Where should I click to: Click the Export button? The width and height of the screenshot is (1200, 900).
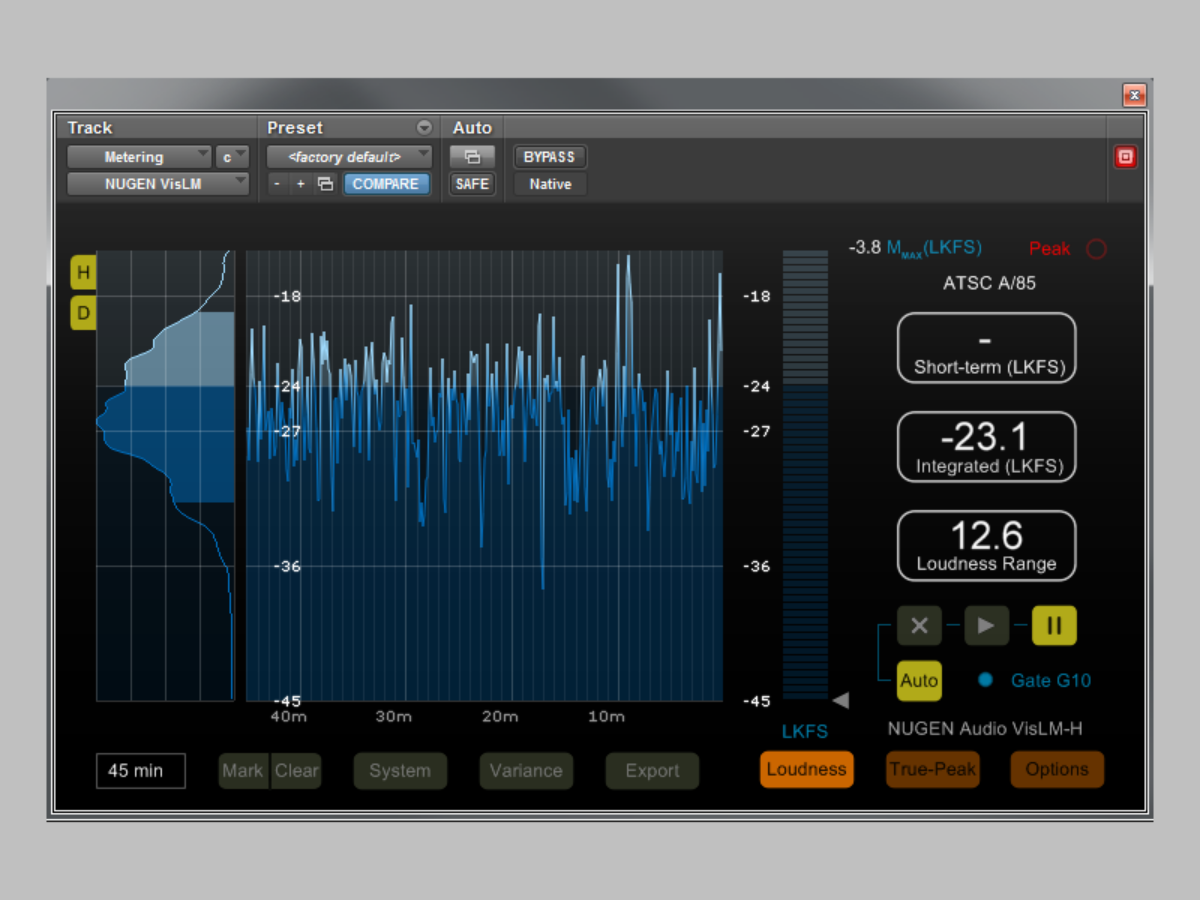652,771
